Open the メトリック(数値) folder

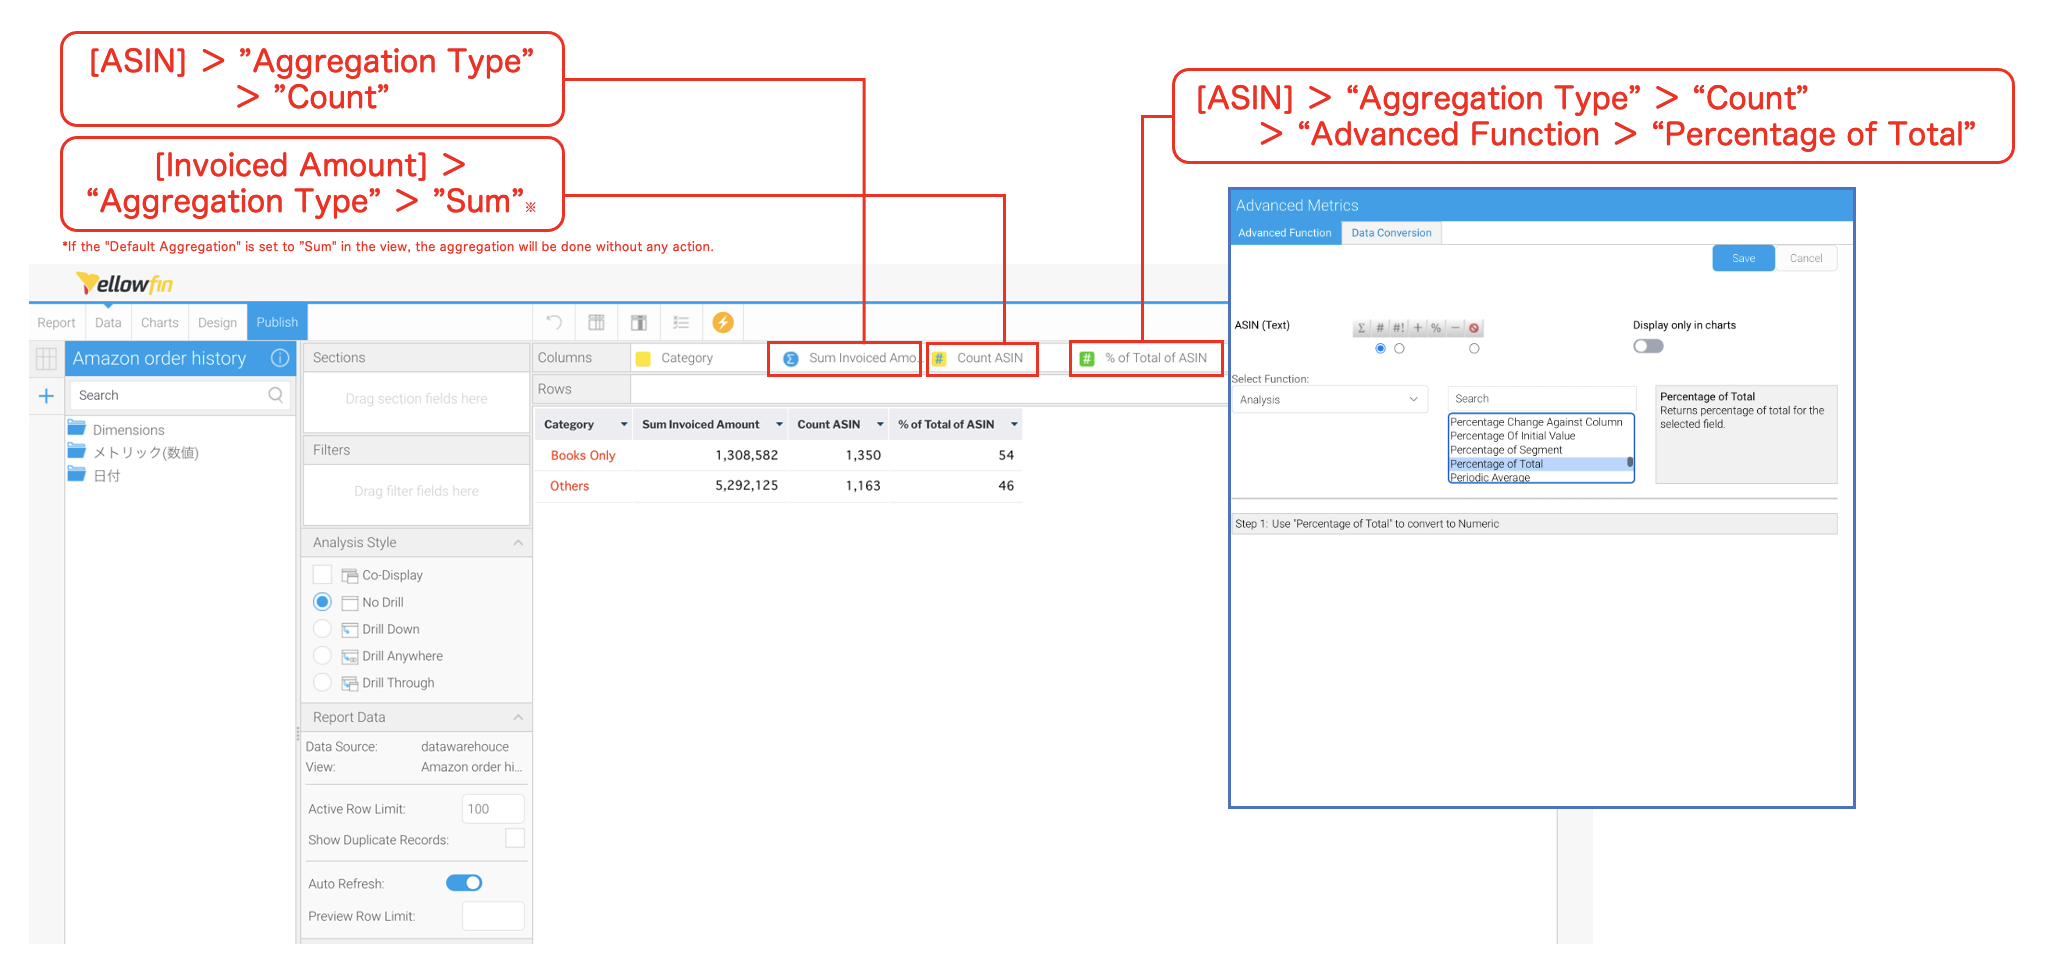point(77,451)
